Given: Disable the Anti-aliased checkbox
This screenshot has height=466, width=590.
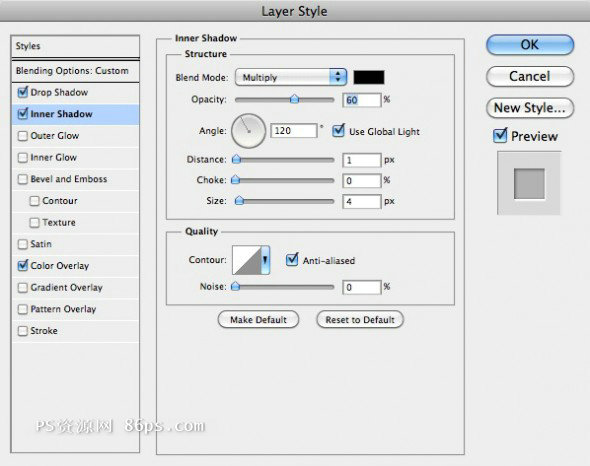Looking at the screenshot, I should point(292,260).
